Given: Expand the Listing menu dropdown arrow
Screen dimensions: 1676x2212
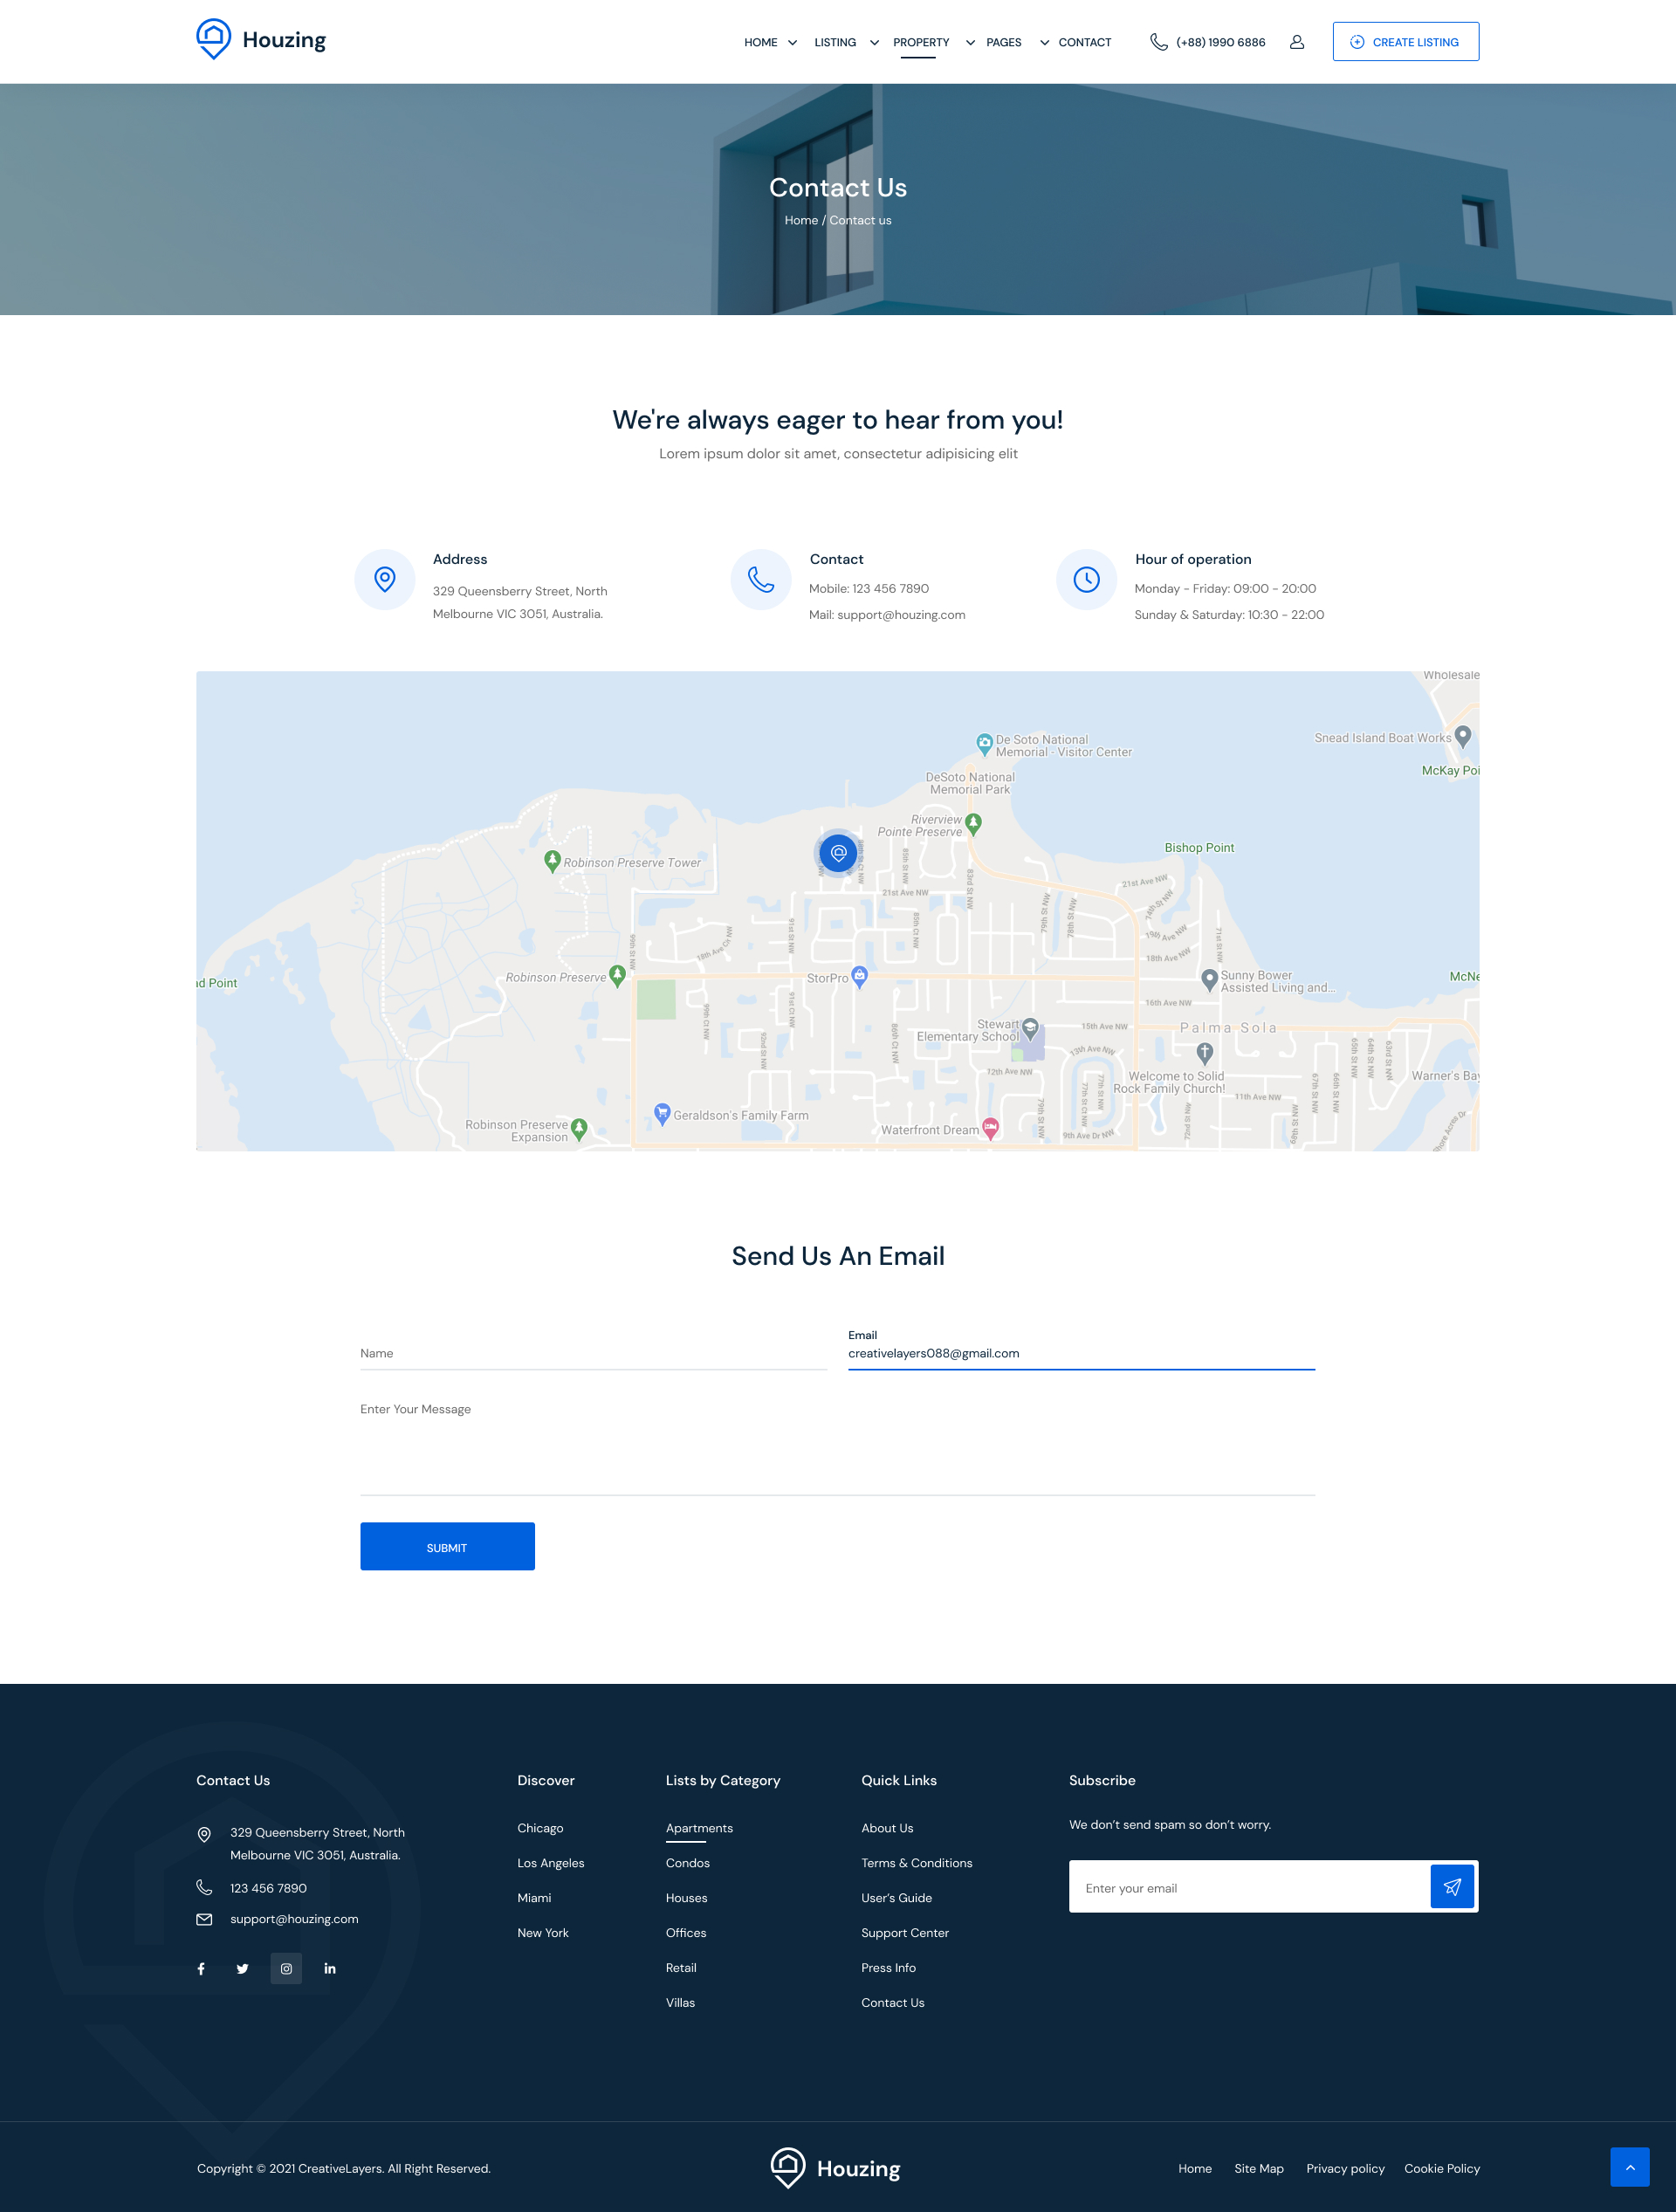Looking at the screenshot, I should (x=874, y=43).
